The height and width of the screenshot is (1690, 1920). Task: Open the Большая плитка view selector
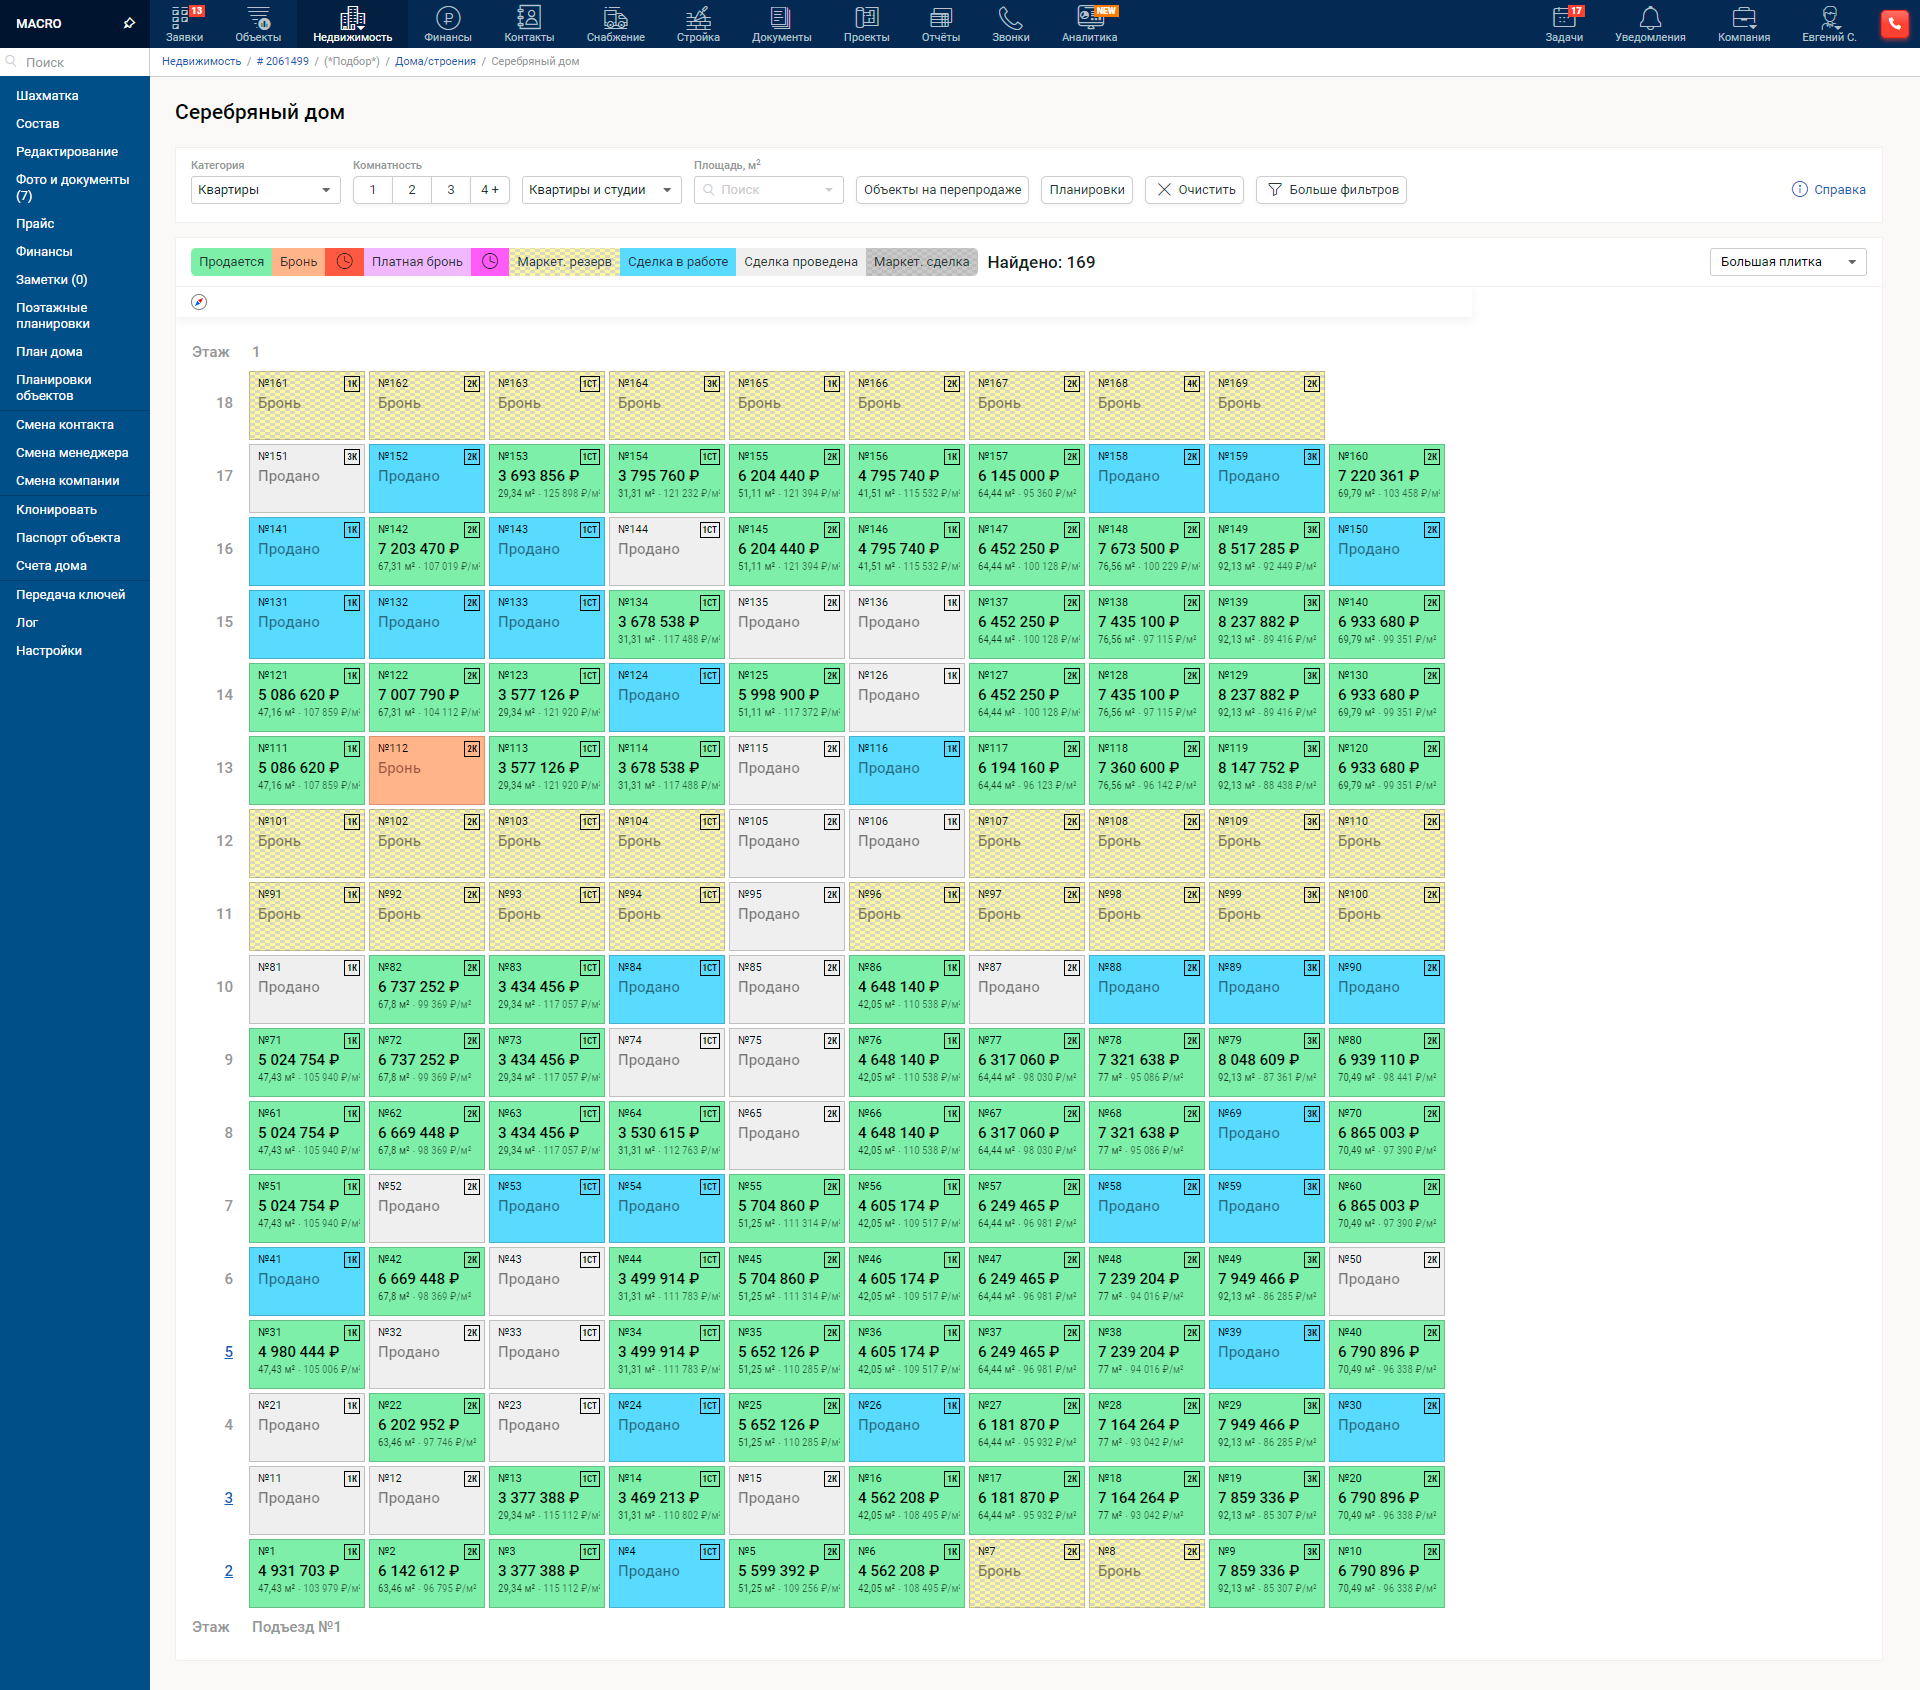[x=1787, y=261]
